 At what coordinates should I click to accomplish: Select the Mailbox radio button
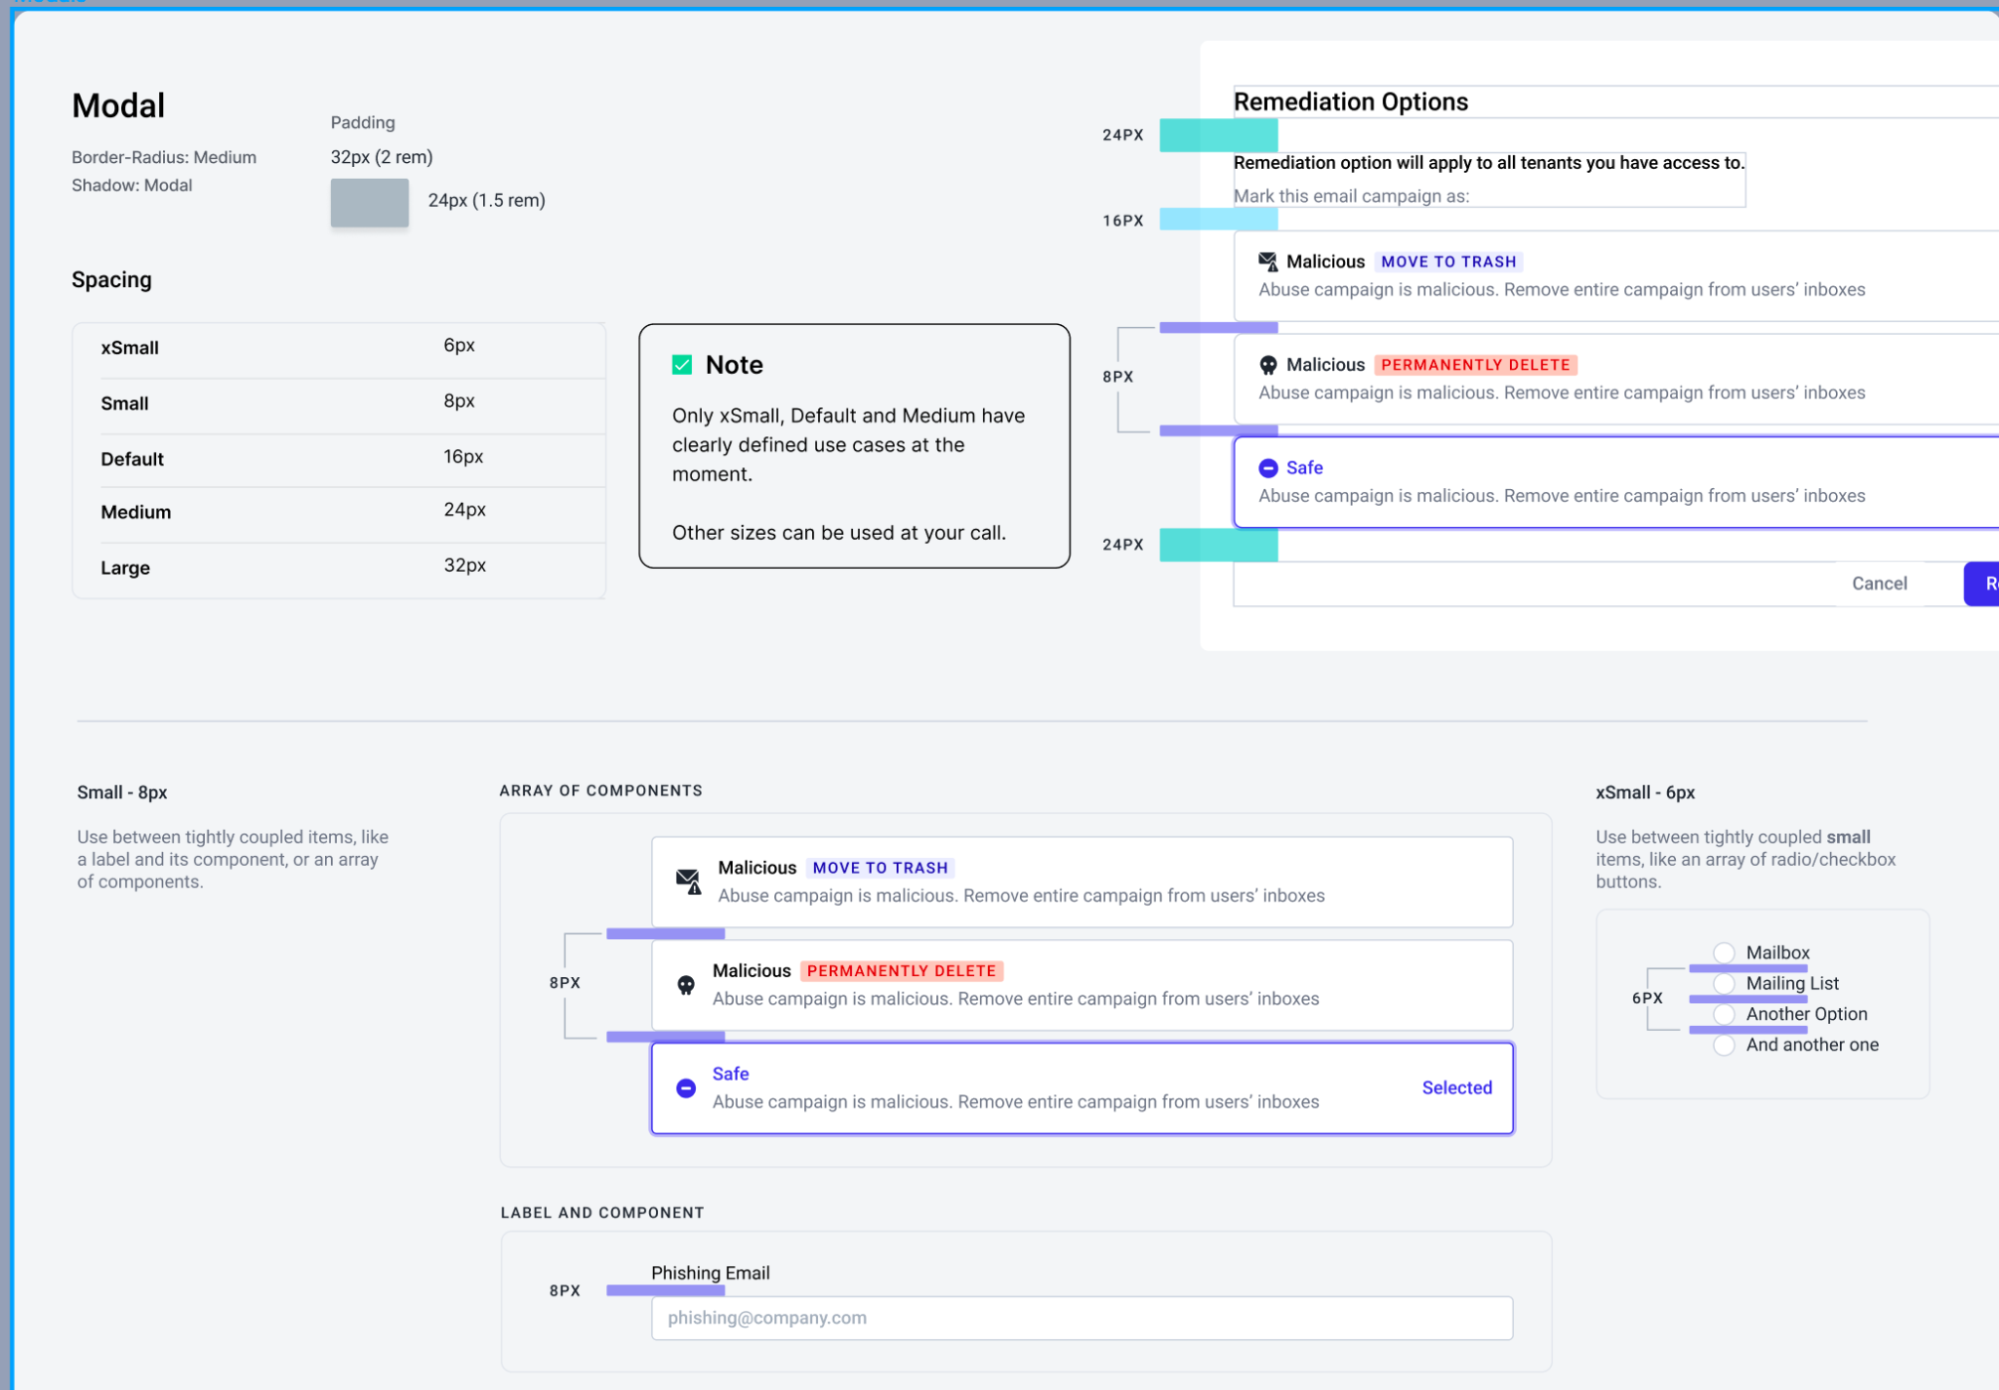[1724, 953]
